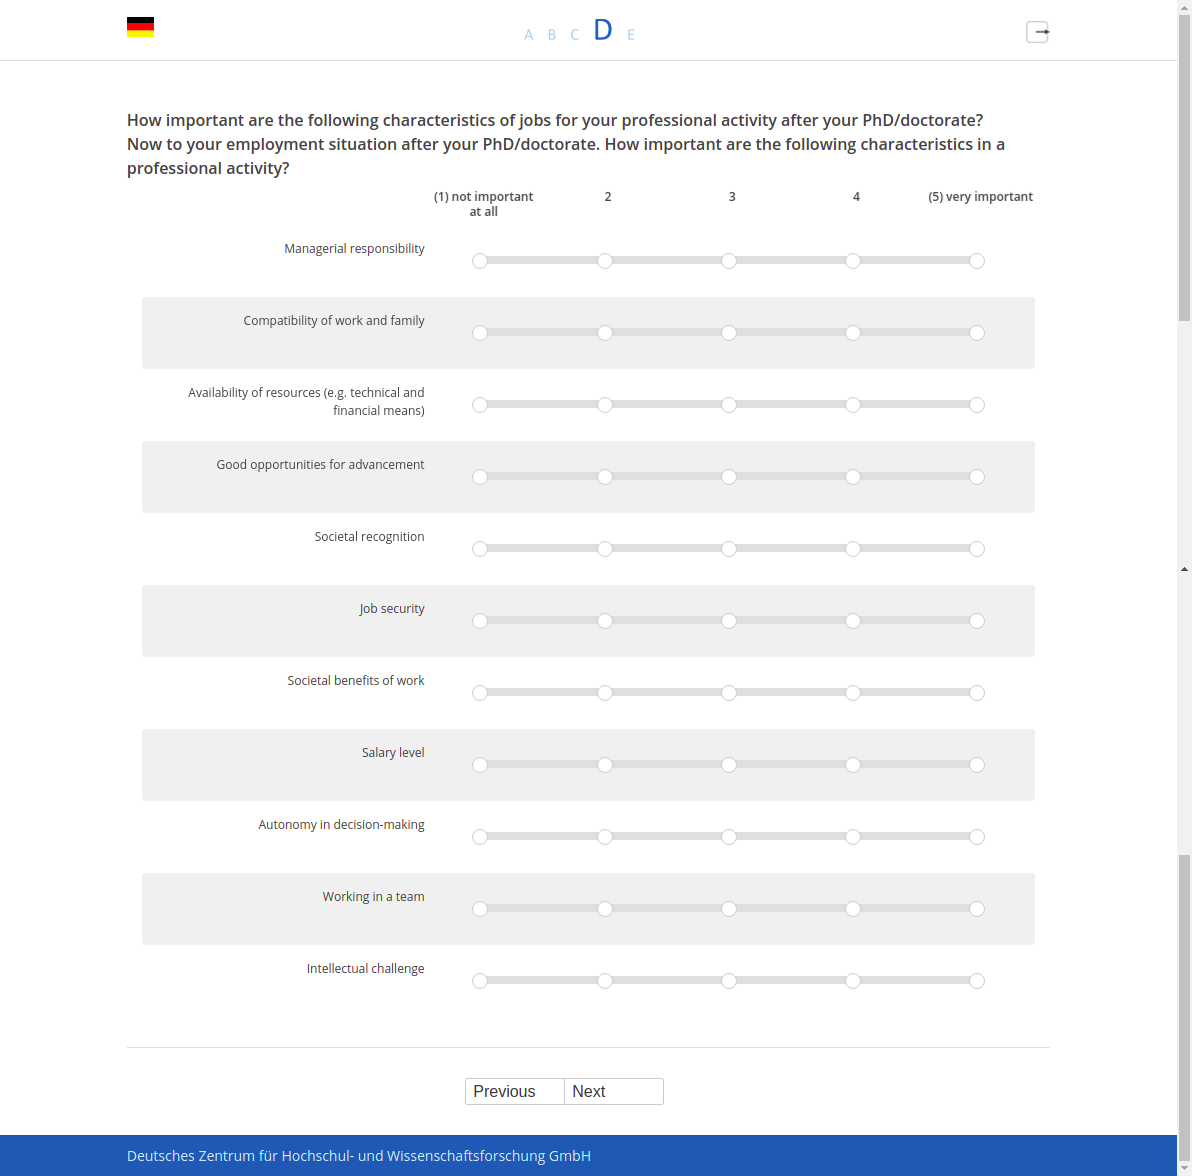This screenshot has height=1176, width=1192.
Task: Go to survey section B
Action: tap(552, 35)
